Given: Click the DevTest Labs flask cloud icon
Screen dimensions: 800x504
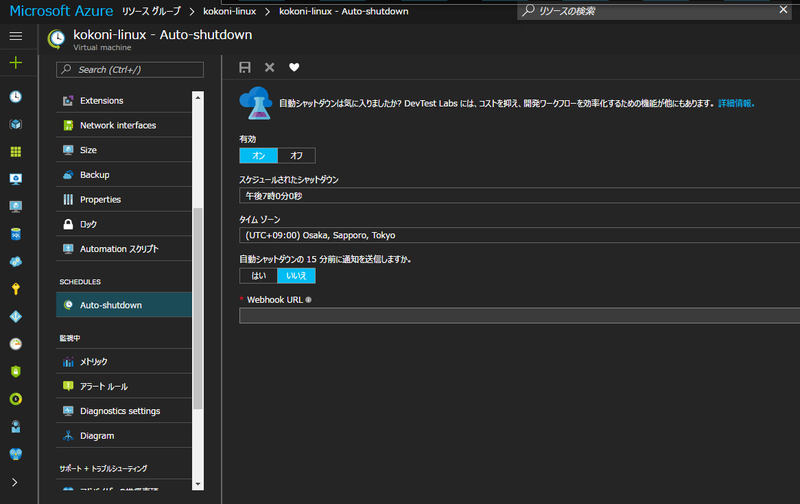Looking at the screenshot, I should pos(256,103).
